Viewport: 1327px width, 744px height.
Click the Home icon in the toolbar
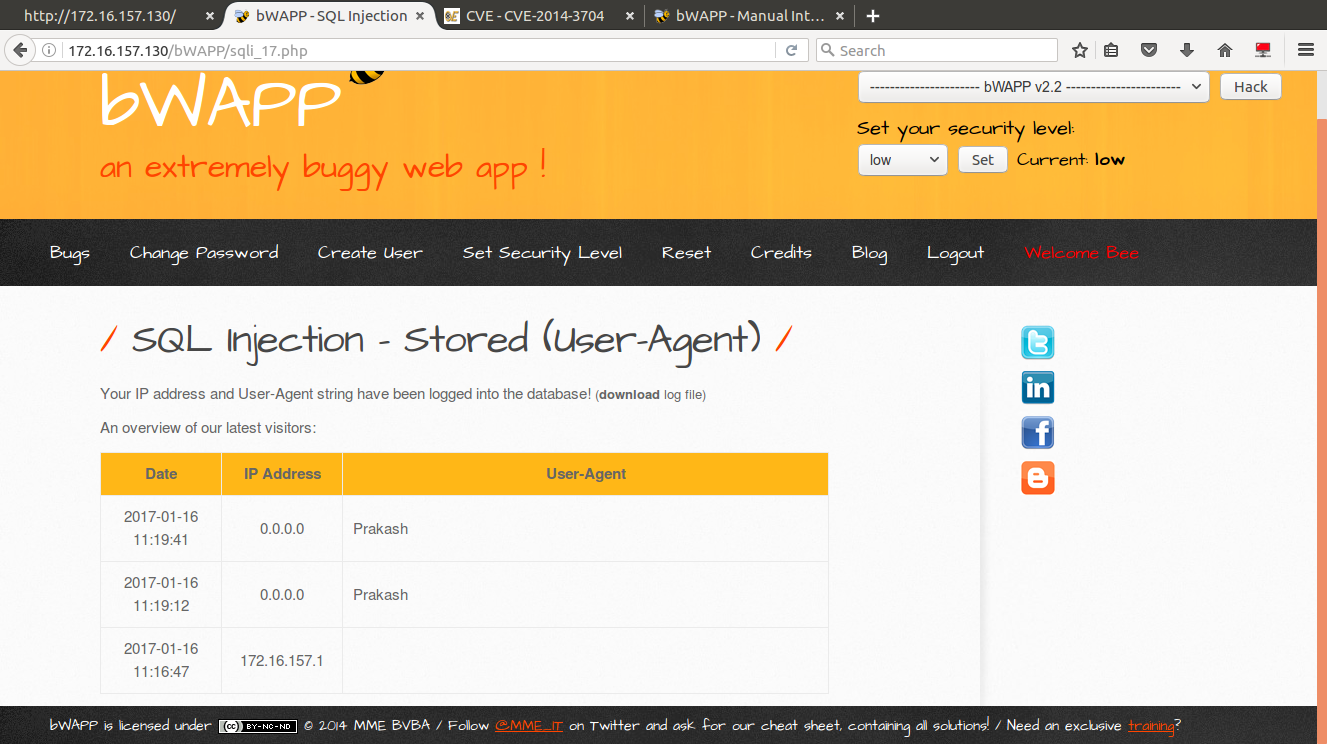tap(1224, 50)
